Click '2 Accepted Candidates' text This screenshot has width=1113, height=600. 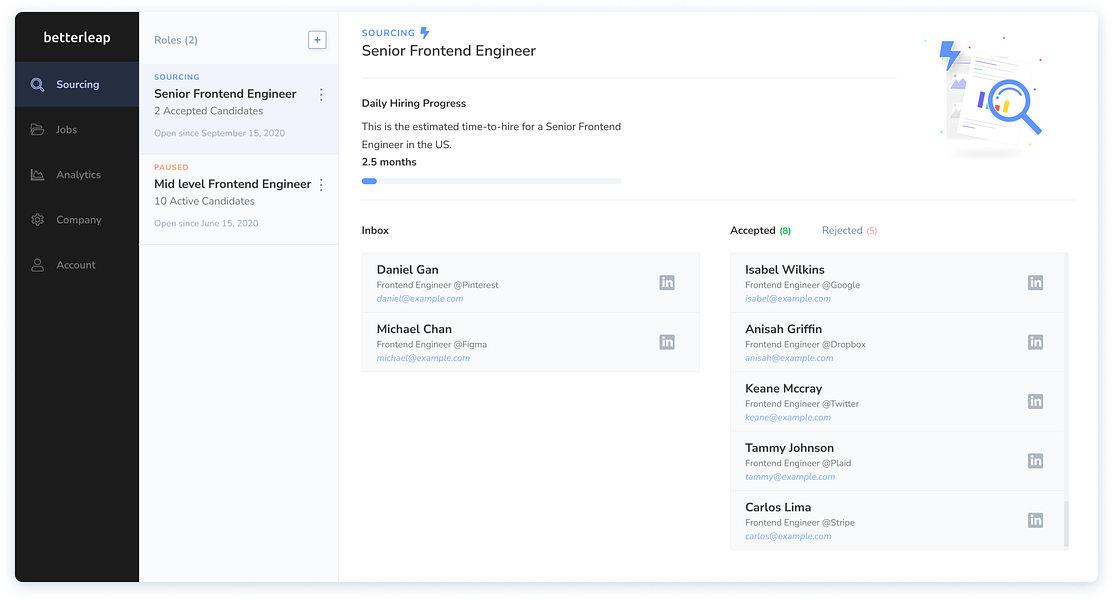pos(209,111)
